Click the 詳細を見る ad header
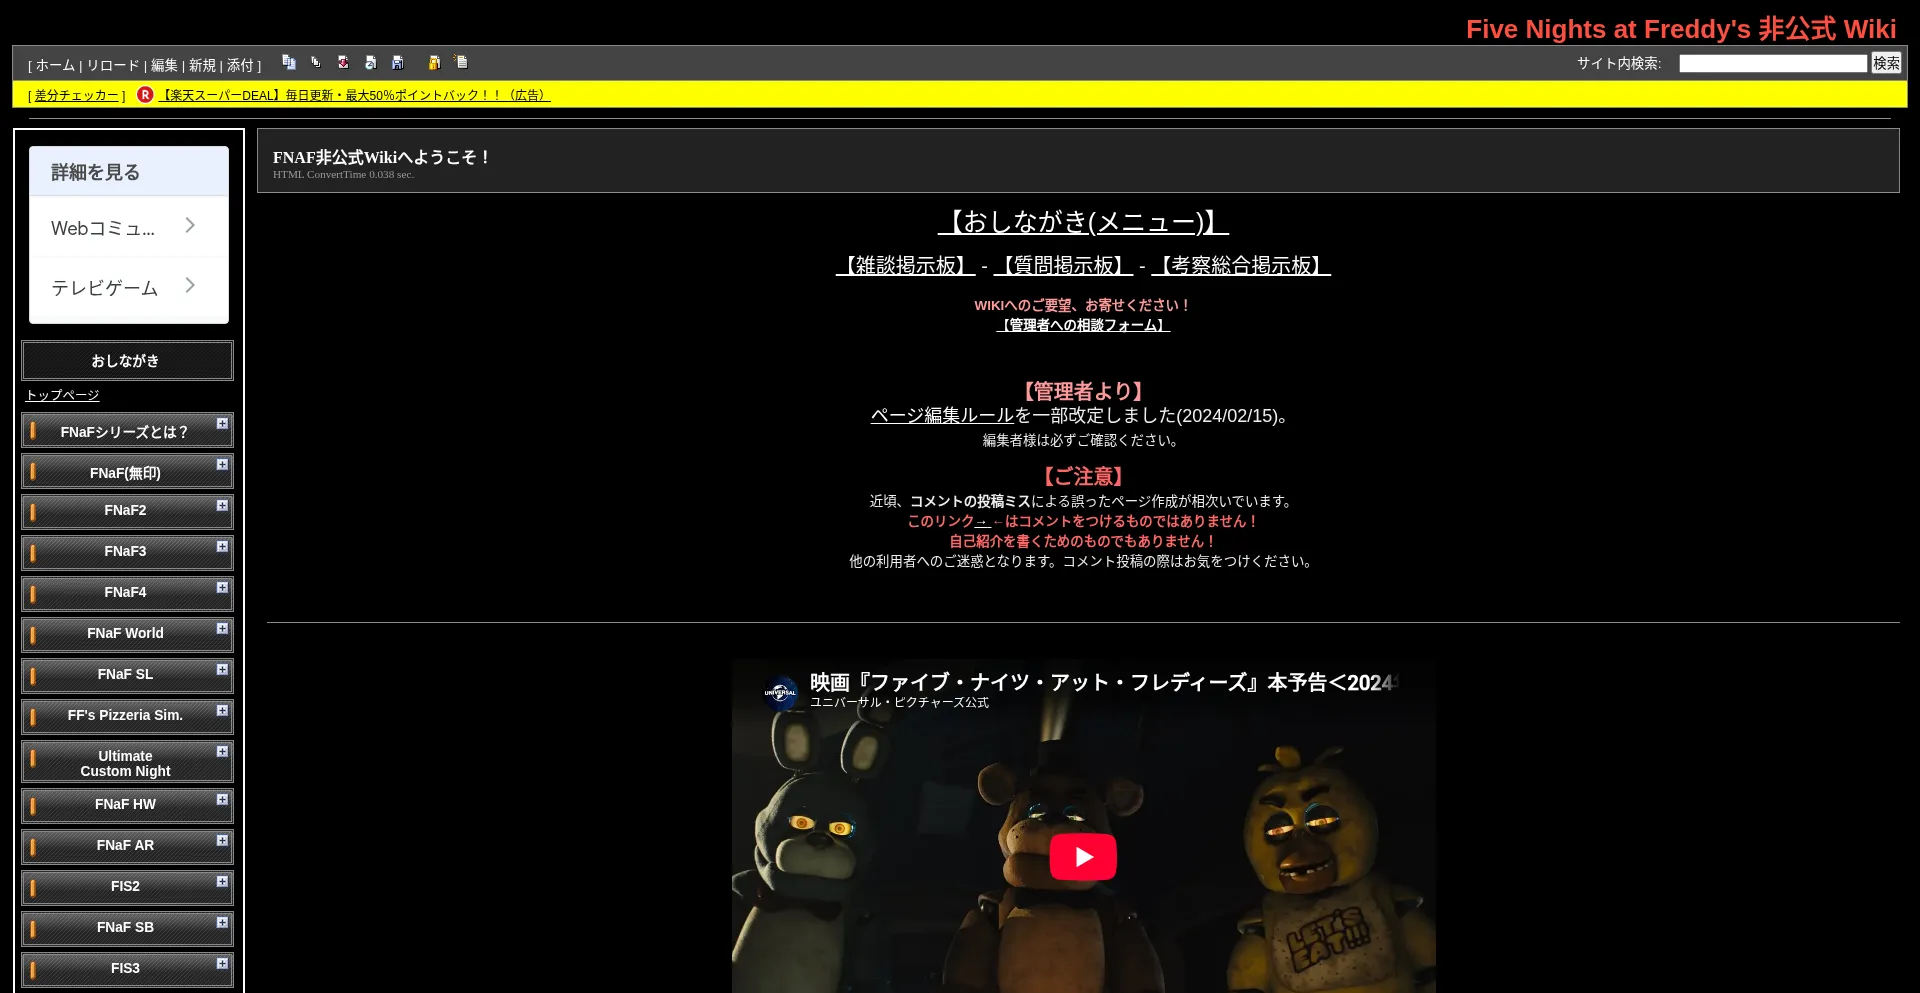 pos(129,172)
